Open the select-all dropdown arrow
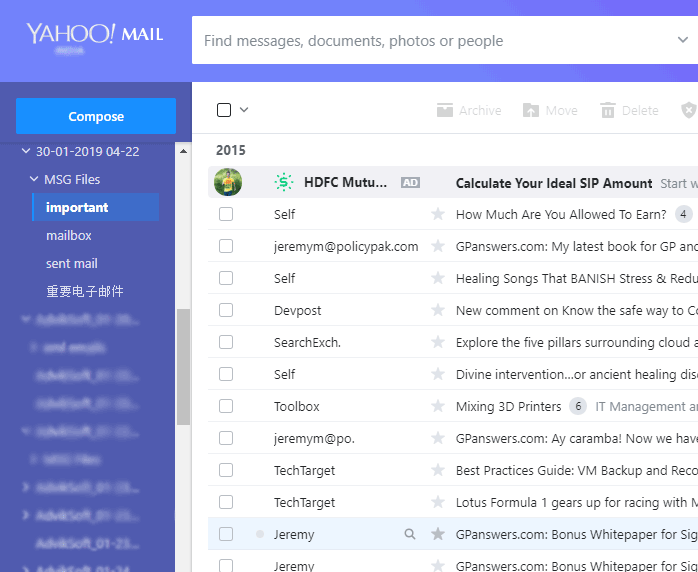The height and width of the screenshot is (572, 698). [244, 110]
